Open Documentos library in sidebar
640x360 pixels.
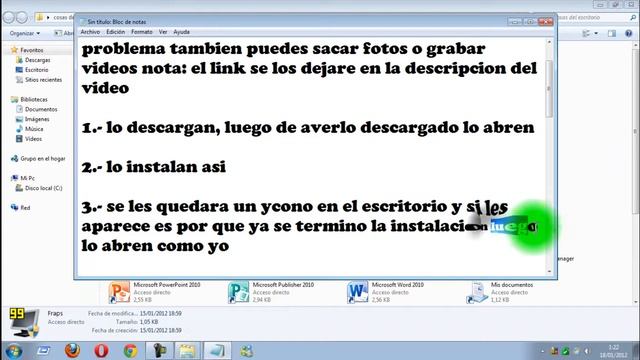pos(41,109)
